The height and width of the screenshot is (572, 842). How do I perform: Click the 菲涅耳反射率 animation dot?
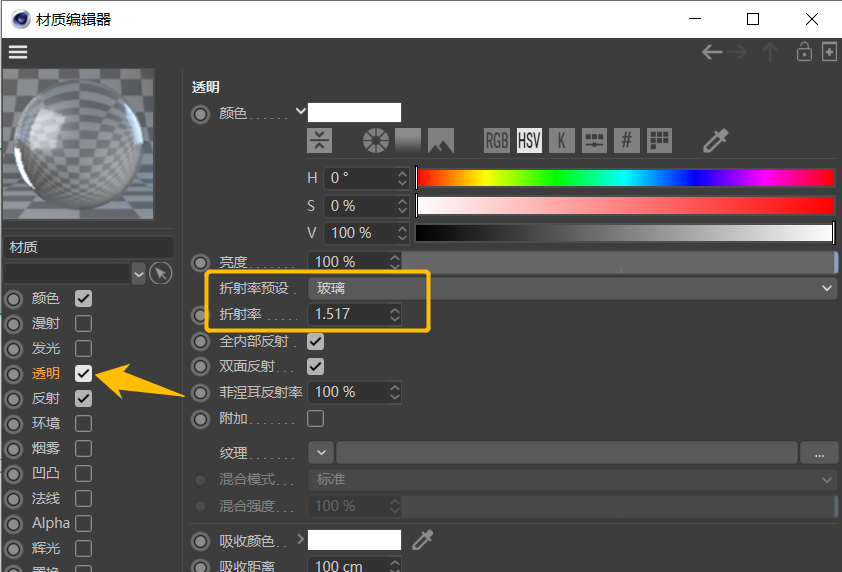pos(200,393)
